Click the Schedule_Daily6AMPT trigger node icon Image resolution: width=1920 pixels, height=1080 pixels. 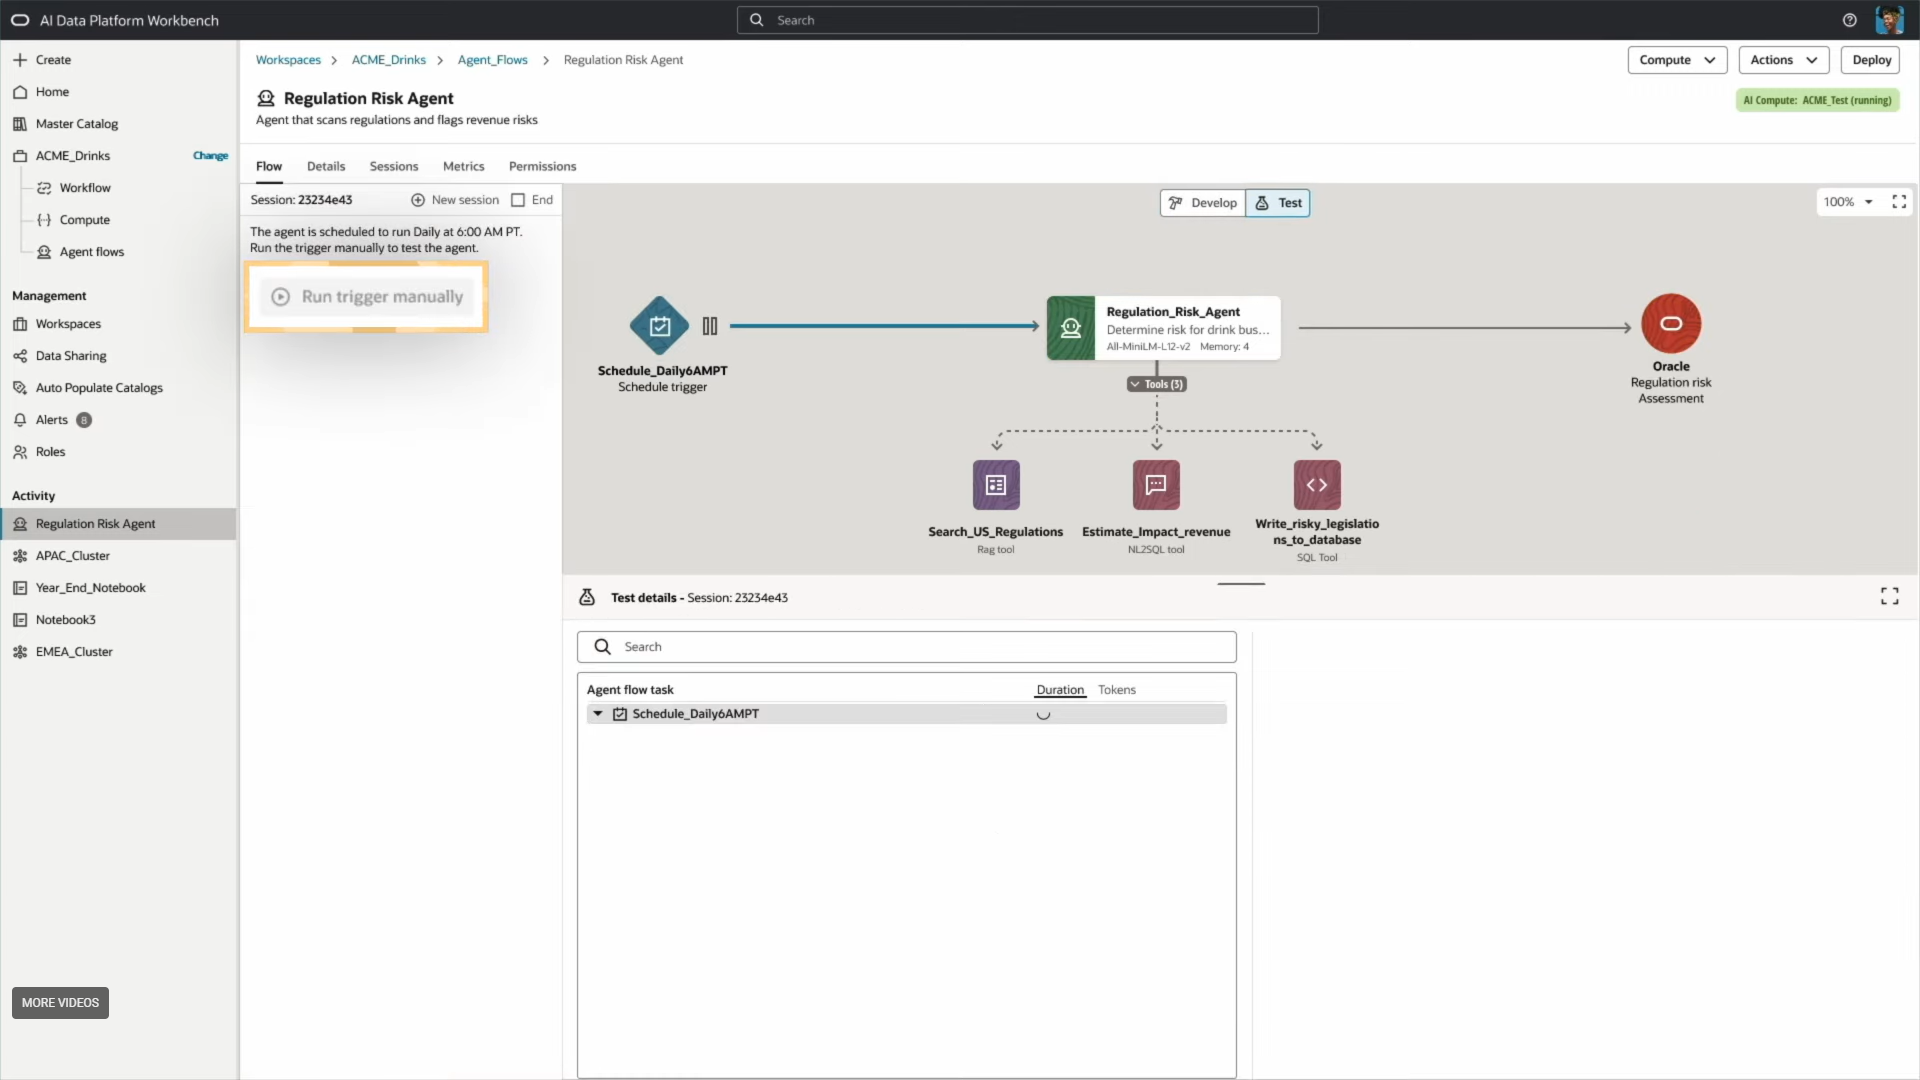(659, 325)
